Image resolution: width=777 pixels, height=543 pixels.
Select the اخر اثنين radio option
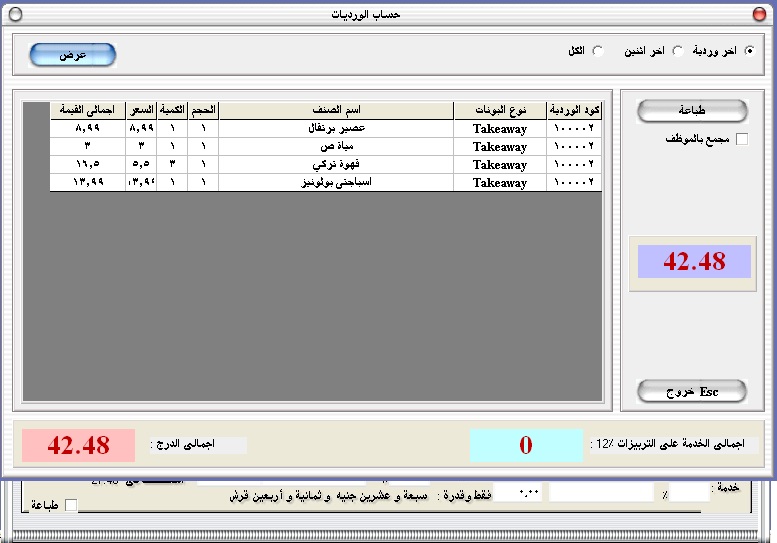pyautogui.click(x=677, y=51)
